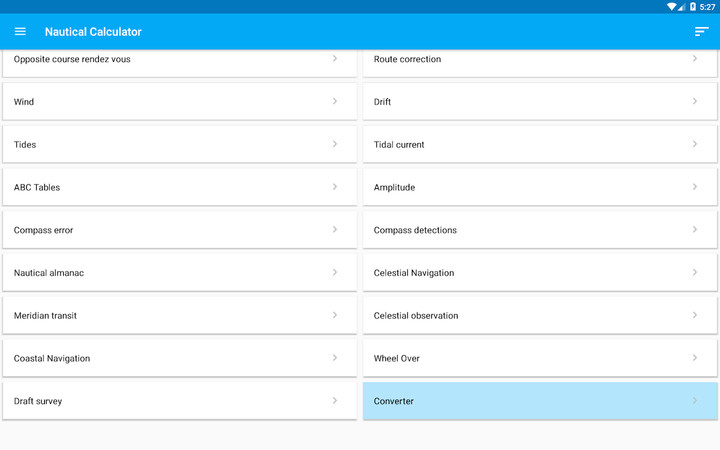Open Compass detections item
Screen dimensions: 720x450
pyautogui.click(x=539, y=230)
